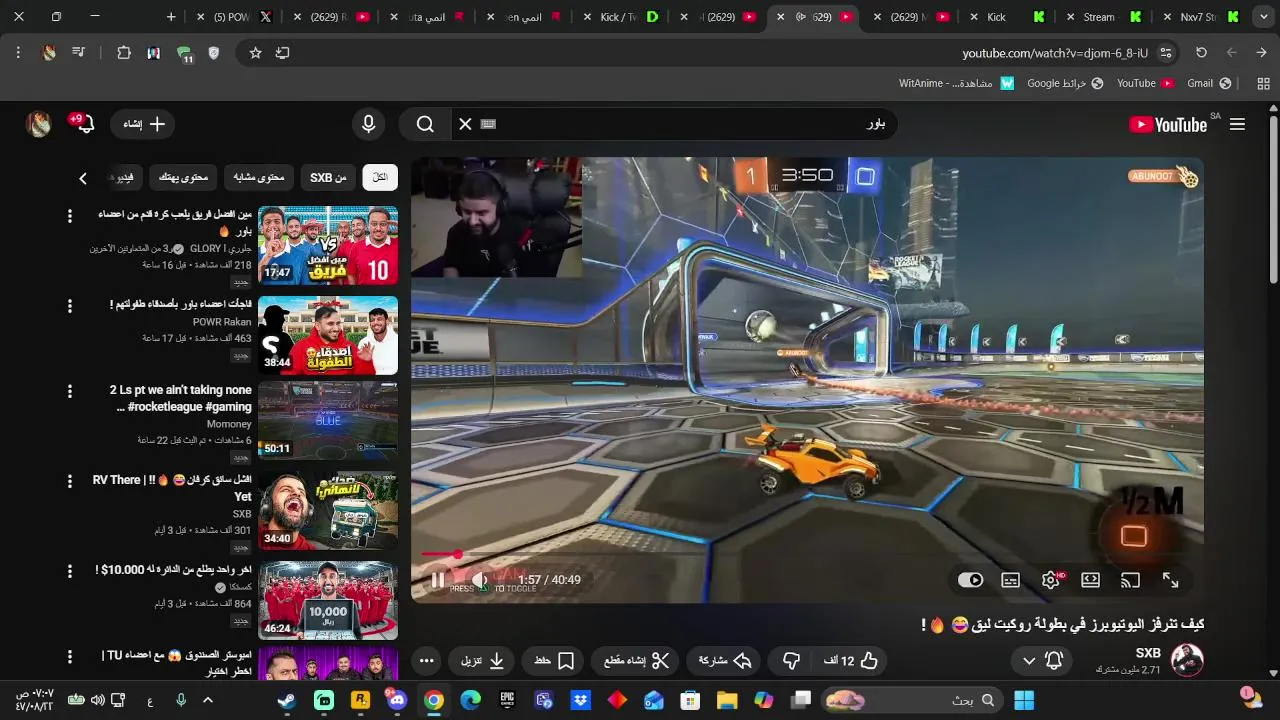This screenshot has width=1280, height=720.
Task: Open the YouTube notifications bell with 9+
Action: (x=83, y=124)
